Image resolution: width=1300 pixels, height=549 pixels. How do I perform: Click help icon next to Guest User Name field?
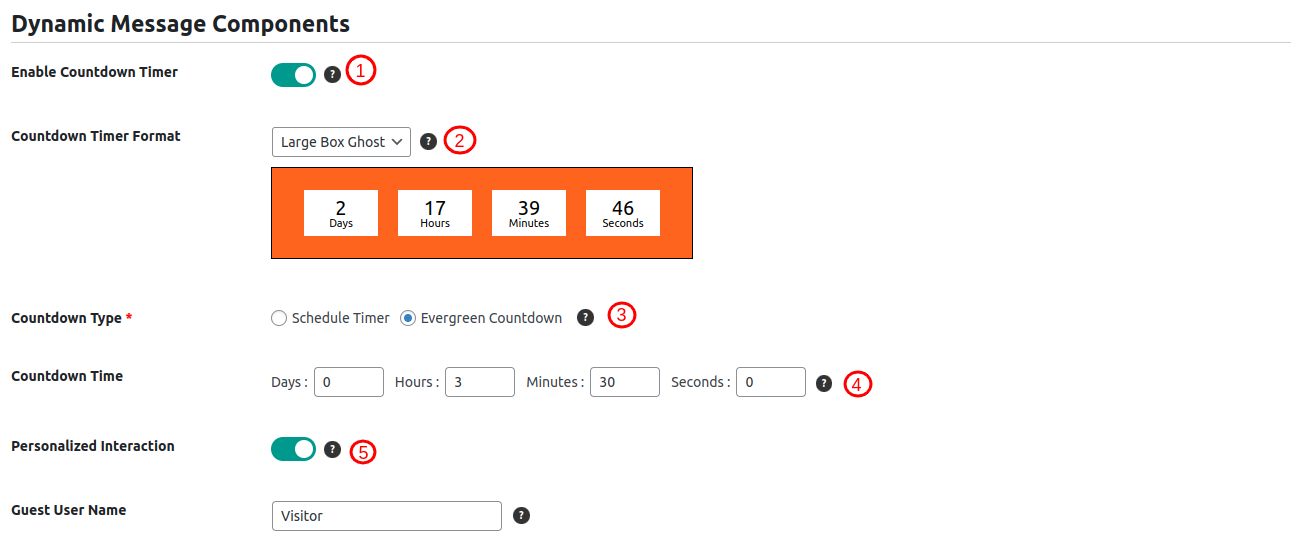521,516
